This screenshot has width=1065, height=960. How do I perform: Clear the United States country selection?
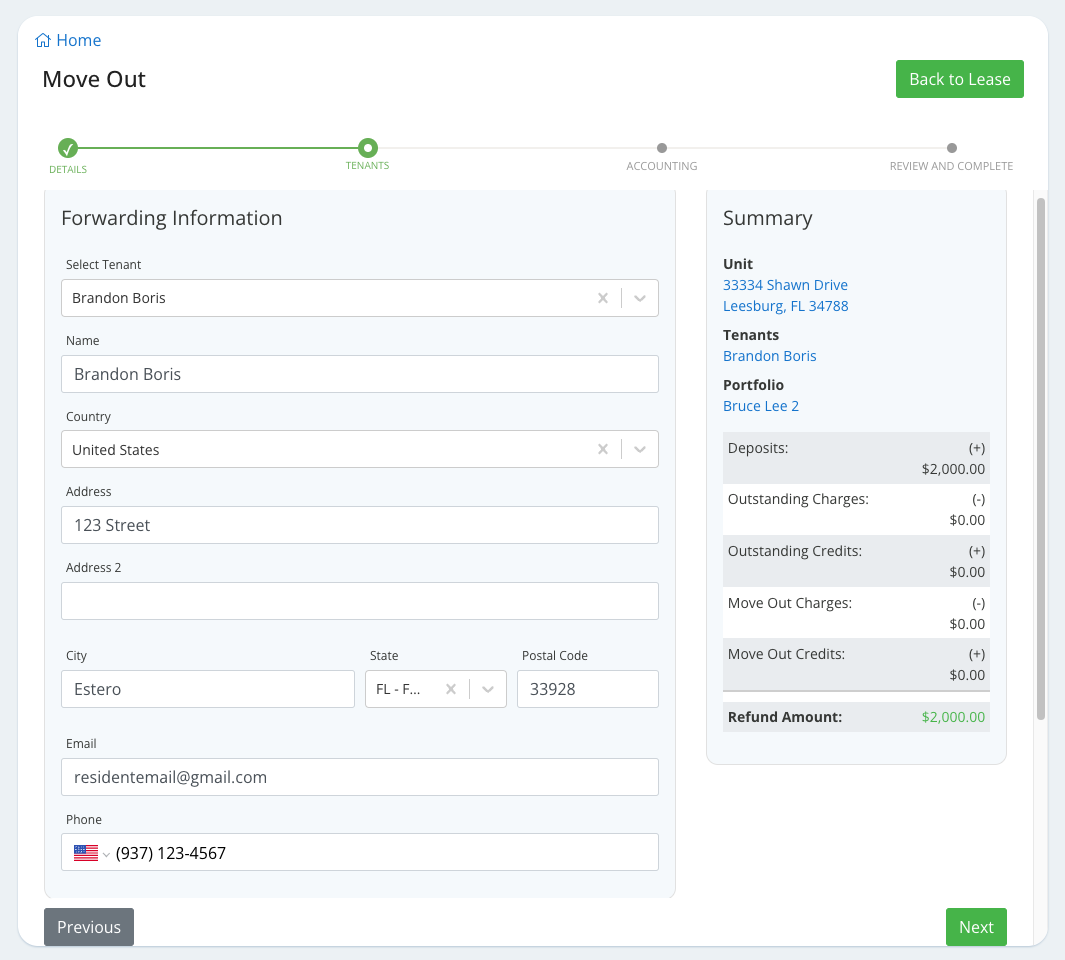pos(603,450)
